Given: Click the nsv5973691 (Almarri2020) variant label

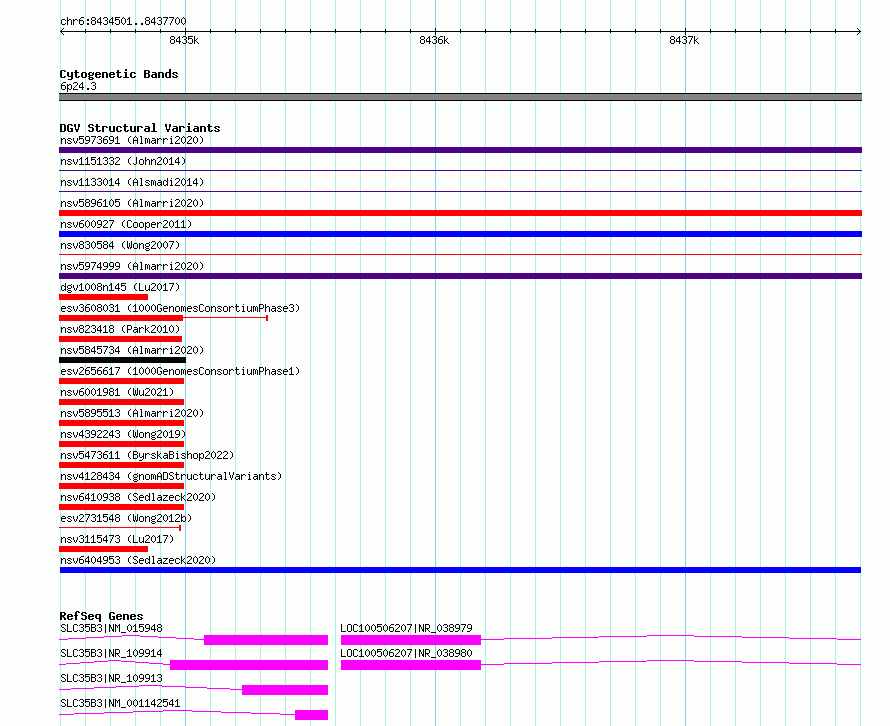Looking at the screenshot, I should click(x=132, y=140).
